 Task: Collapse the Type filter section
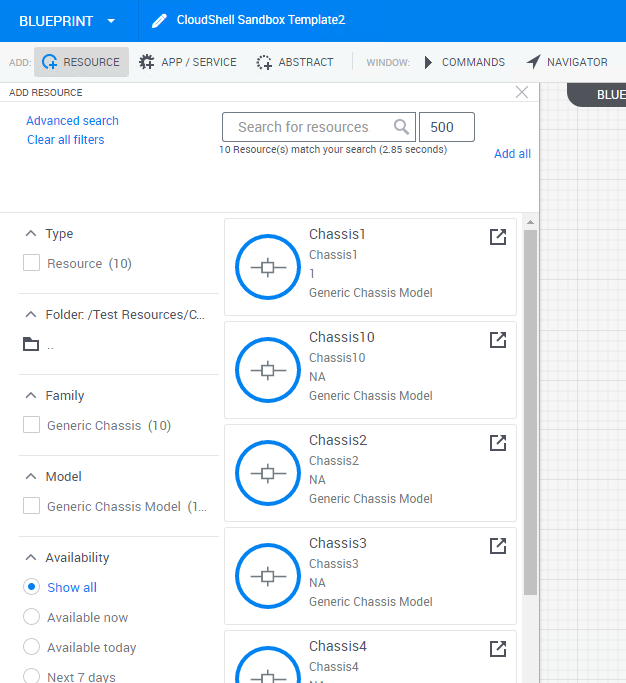point(29,233)
